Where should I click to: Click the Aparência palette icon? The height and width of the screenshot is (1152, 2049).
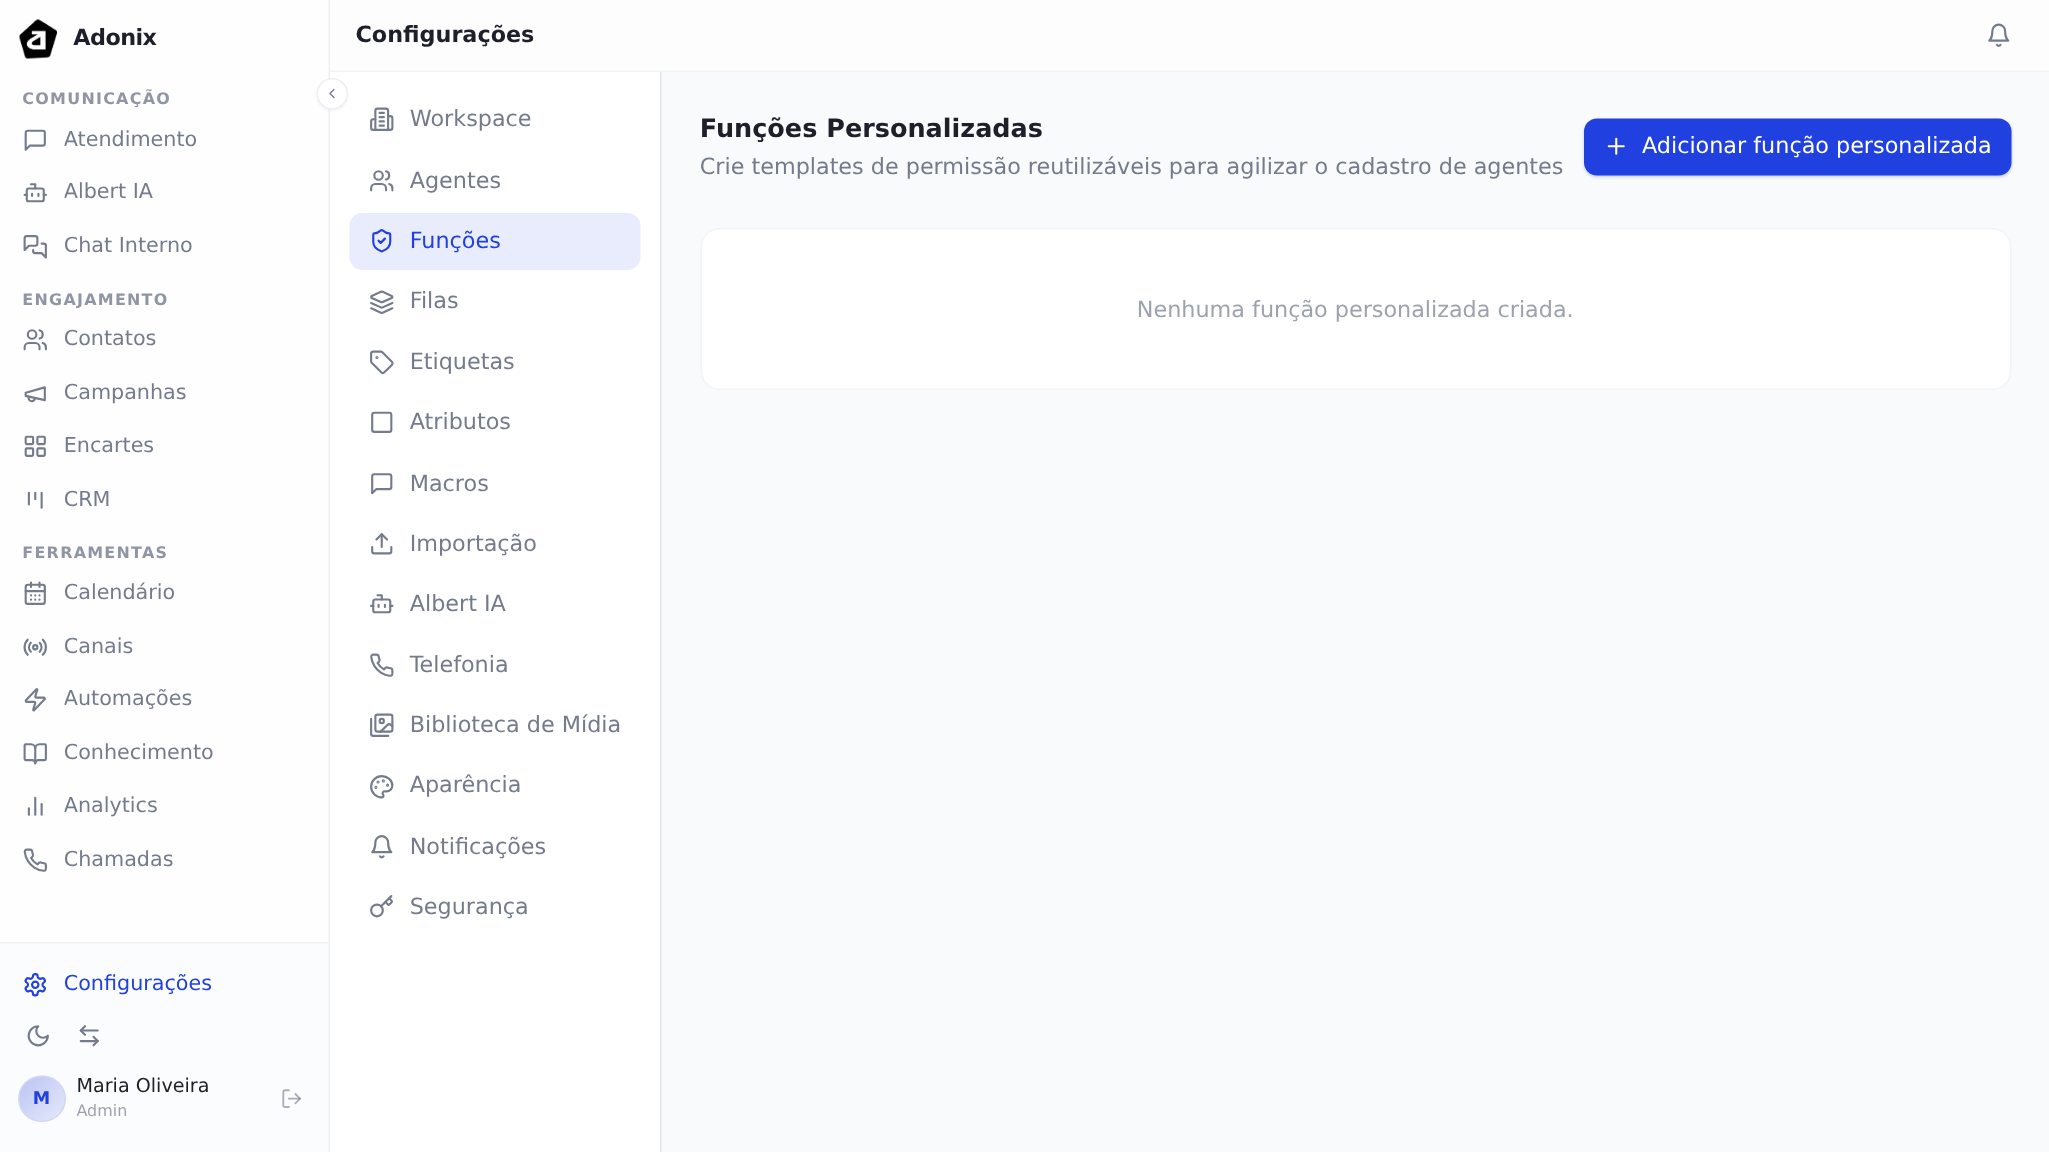(x=381, y=785)
